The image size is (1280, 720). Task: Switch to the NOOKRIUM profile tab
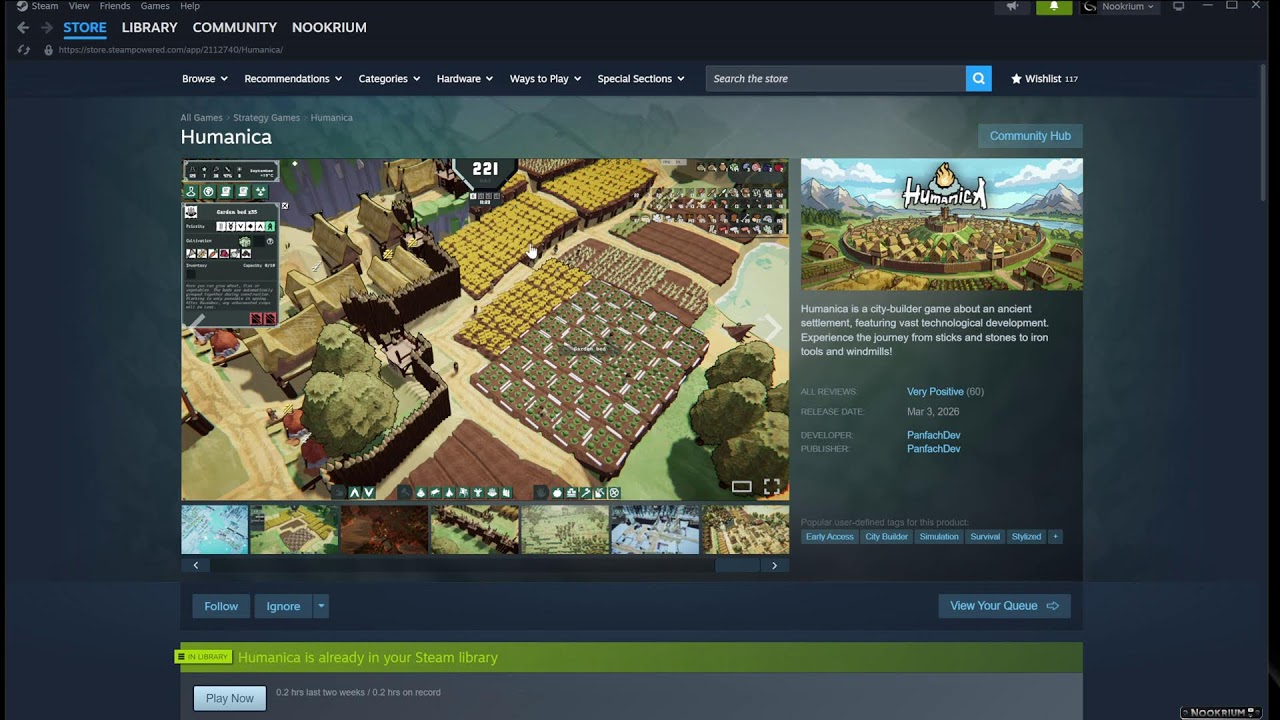329,28
